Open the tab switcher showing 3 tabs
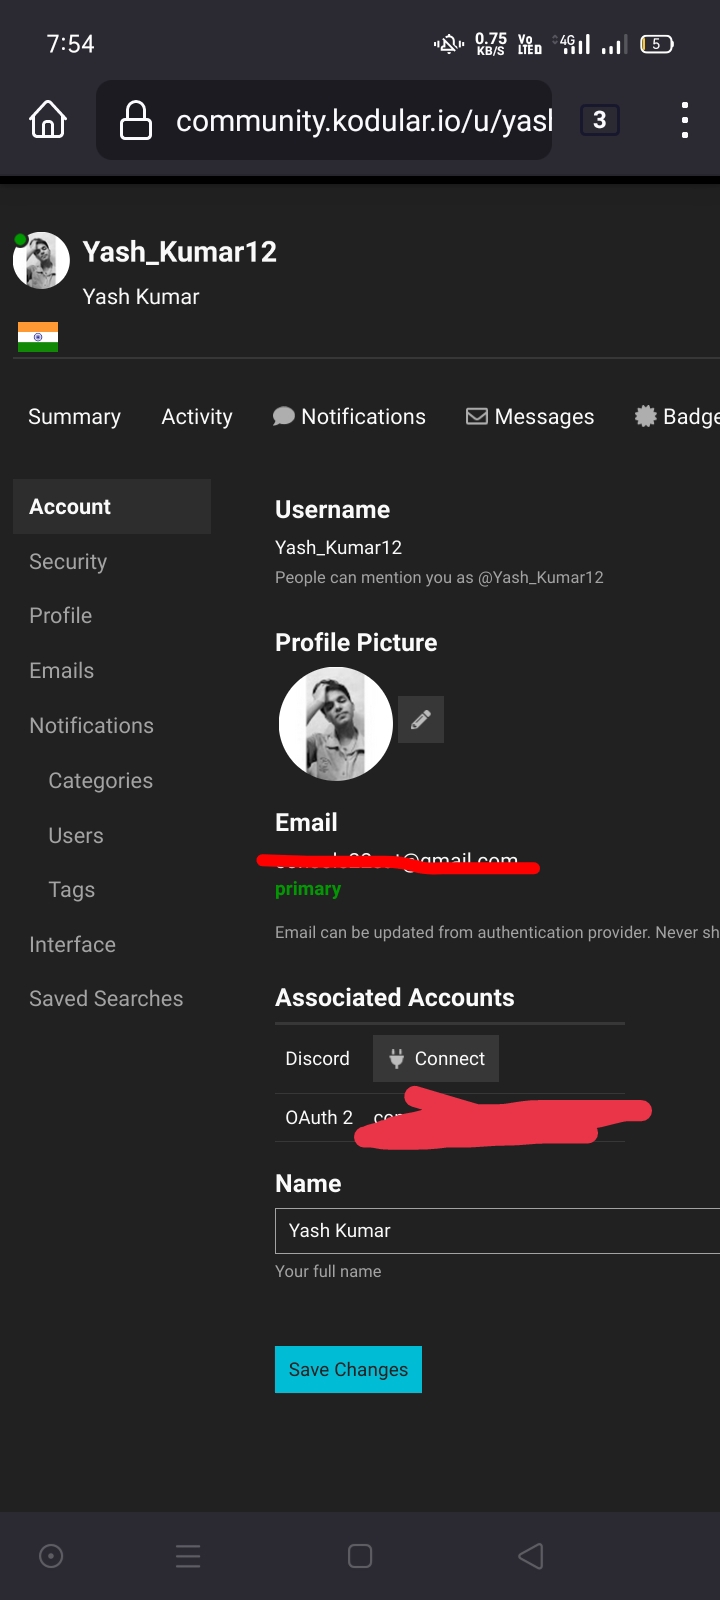 pyautogui.click(x=600, y=120)
